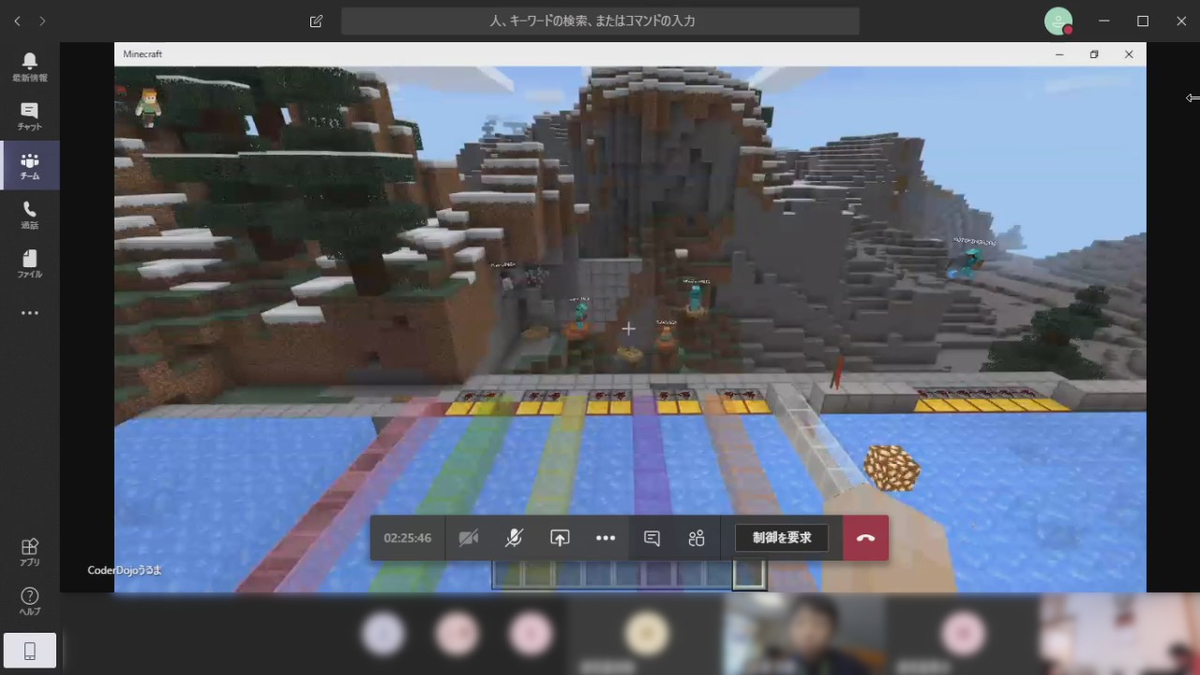This screenshot has width=1200, height=675.
Task: Close the shared Minecraft window
Action: coord(1129,54)
